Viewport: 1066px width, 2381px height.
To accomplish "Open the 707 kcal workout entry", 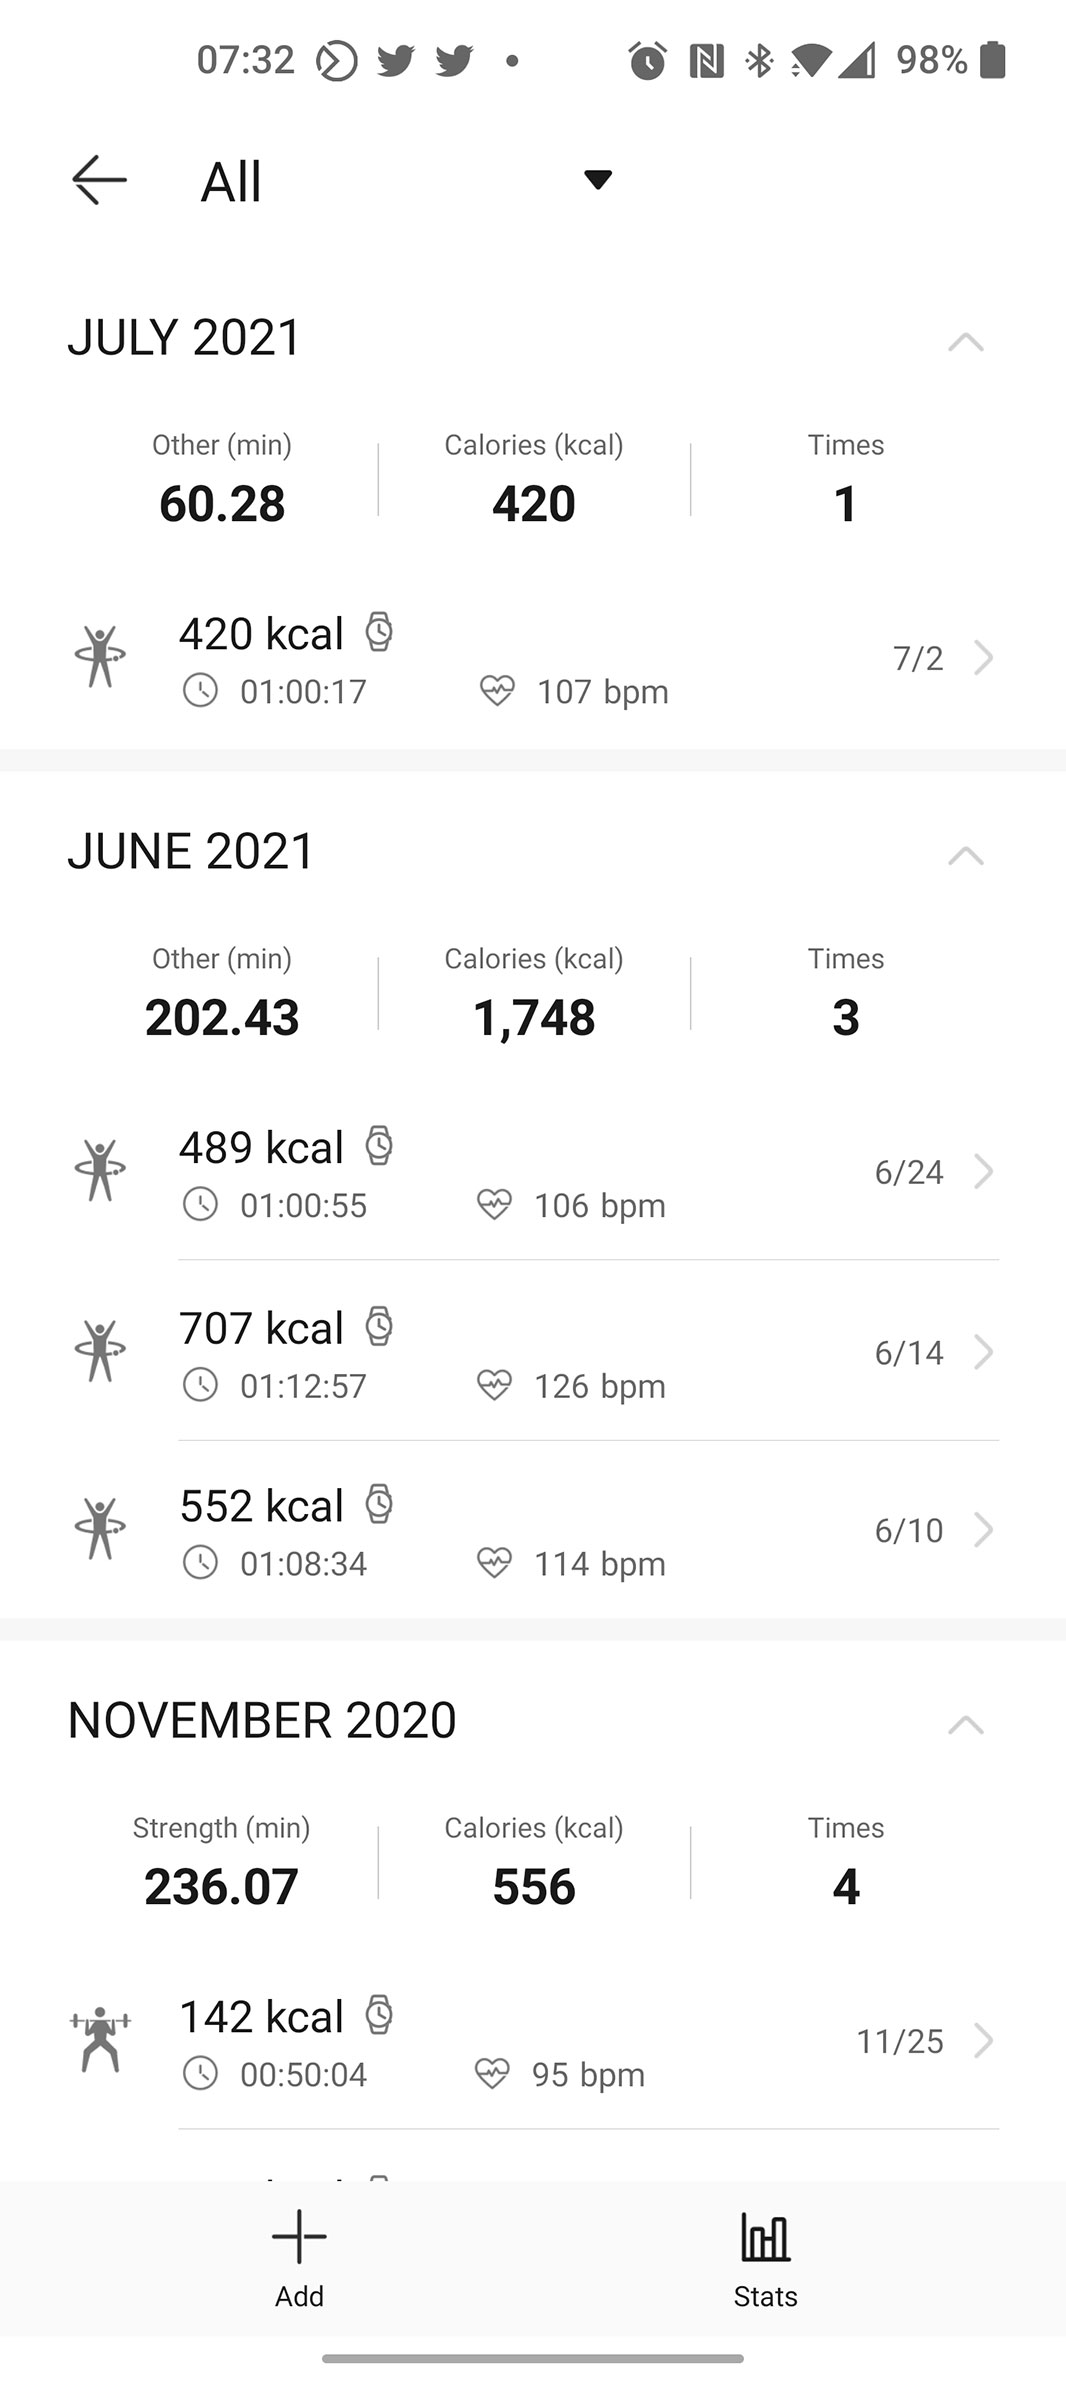I will pyautogui.click(x=530, y=1353).
